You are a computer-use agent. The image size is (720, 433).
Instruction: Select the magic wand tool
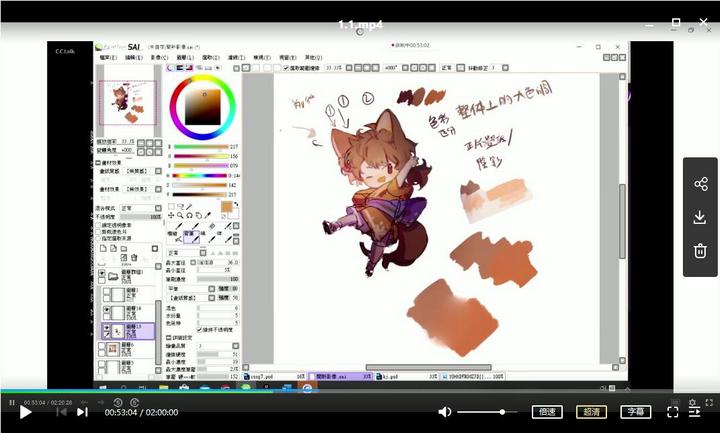click(x=189, y=207)
